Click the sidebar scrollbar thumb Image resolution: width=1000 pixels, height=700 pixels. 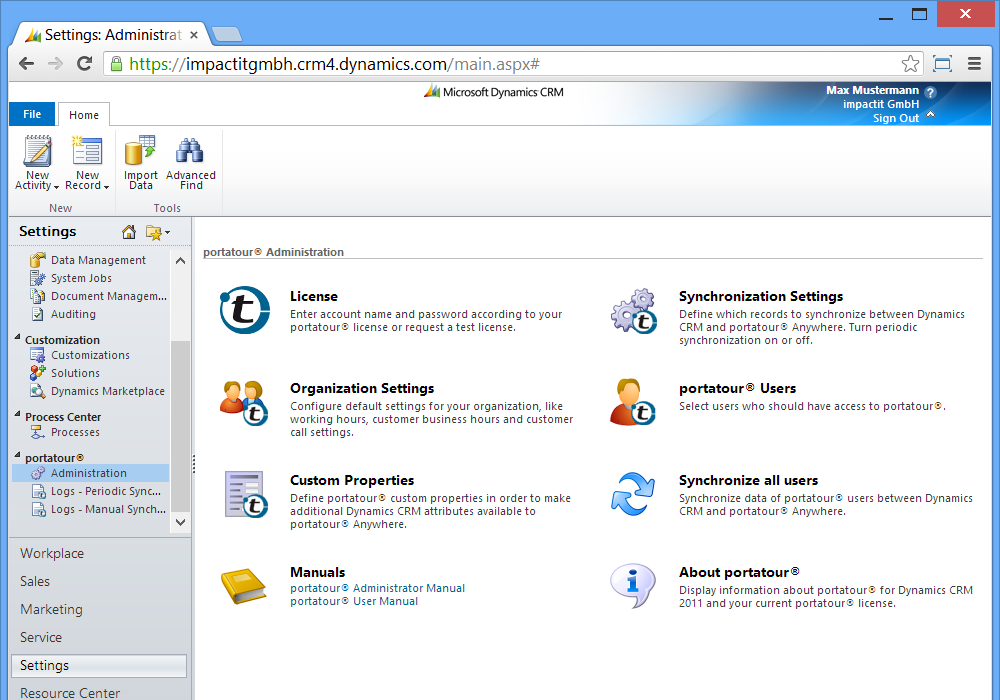[180, 426]
